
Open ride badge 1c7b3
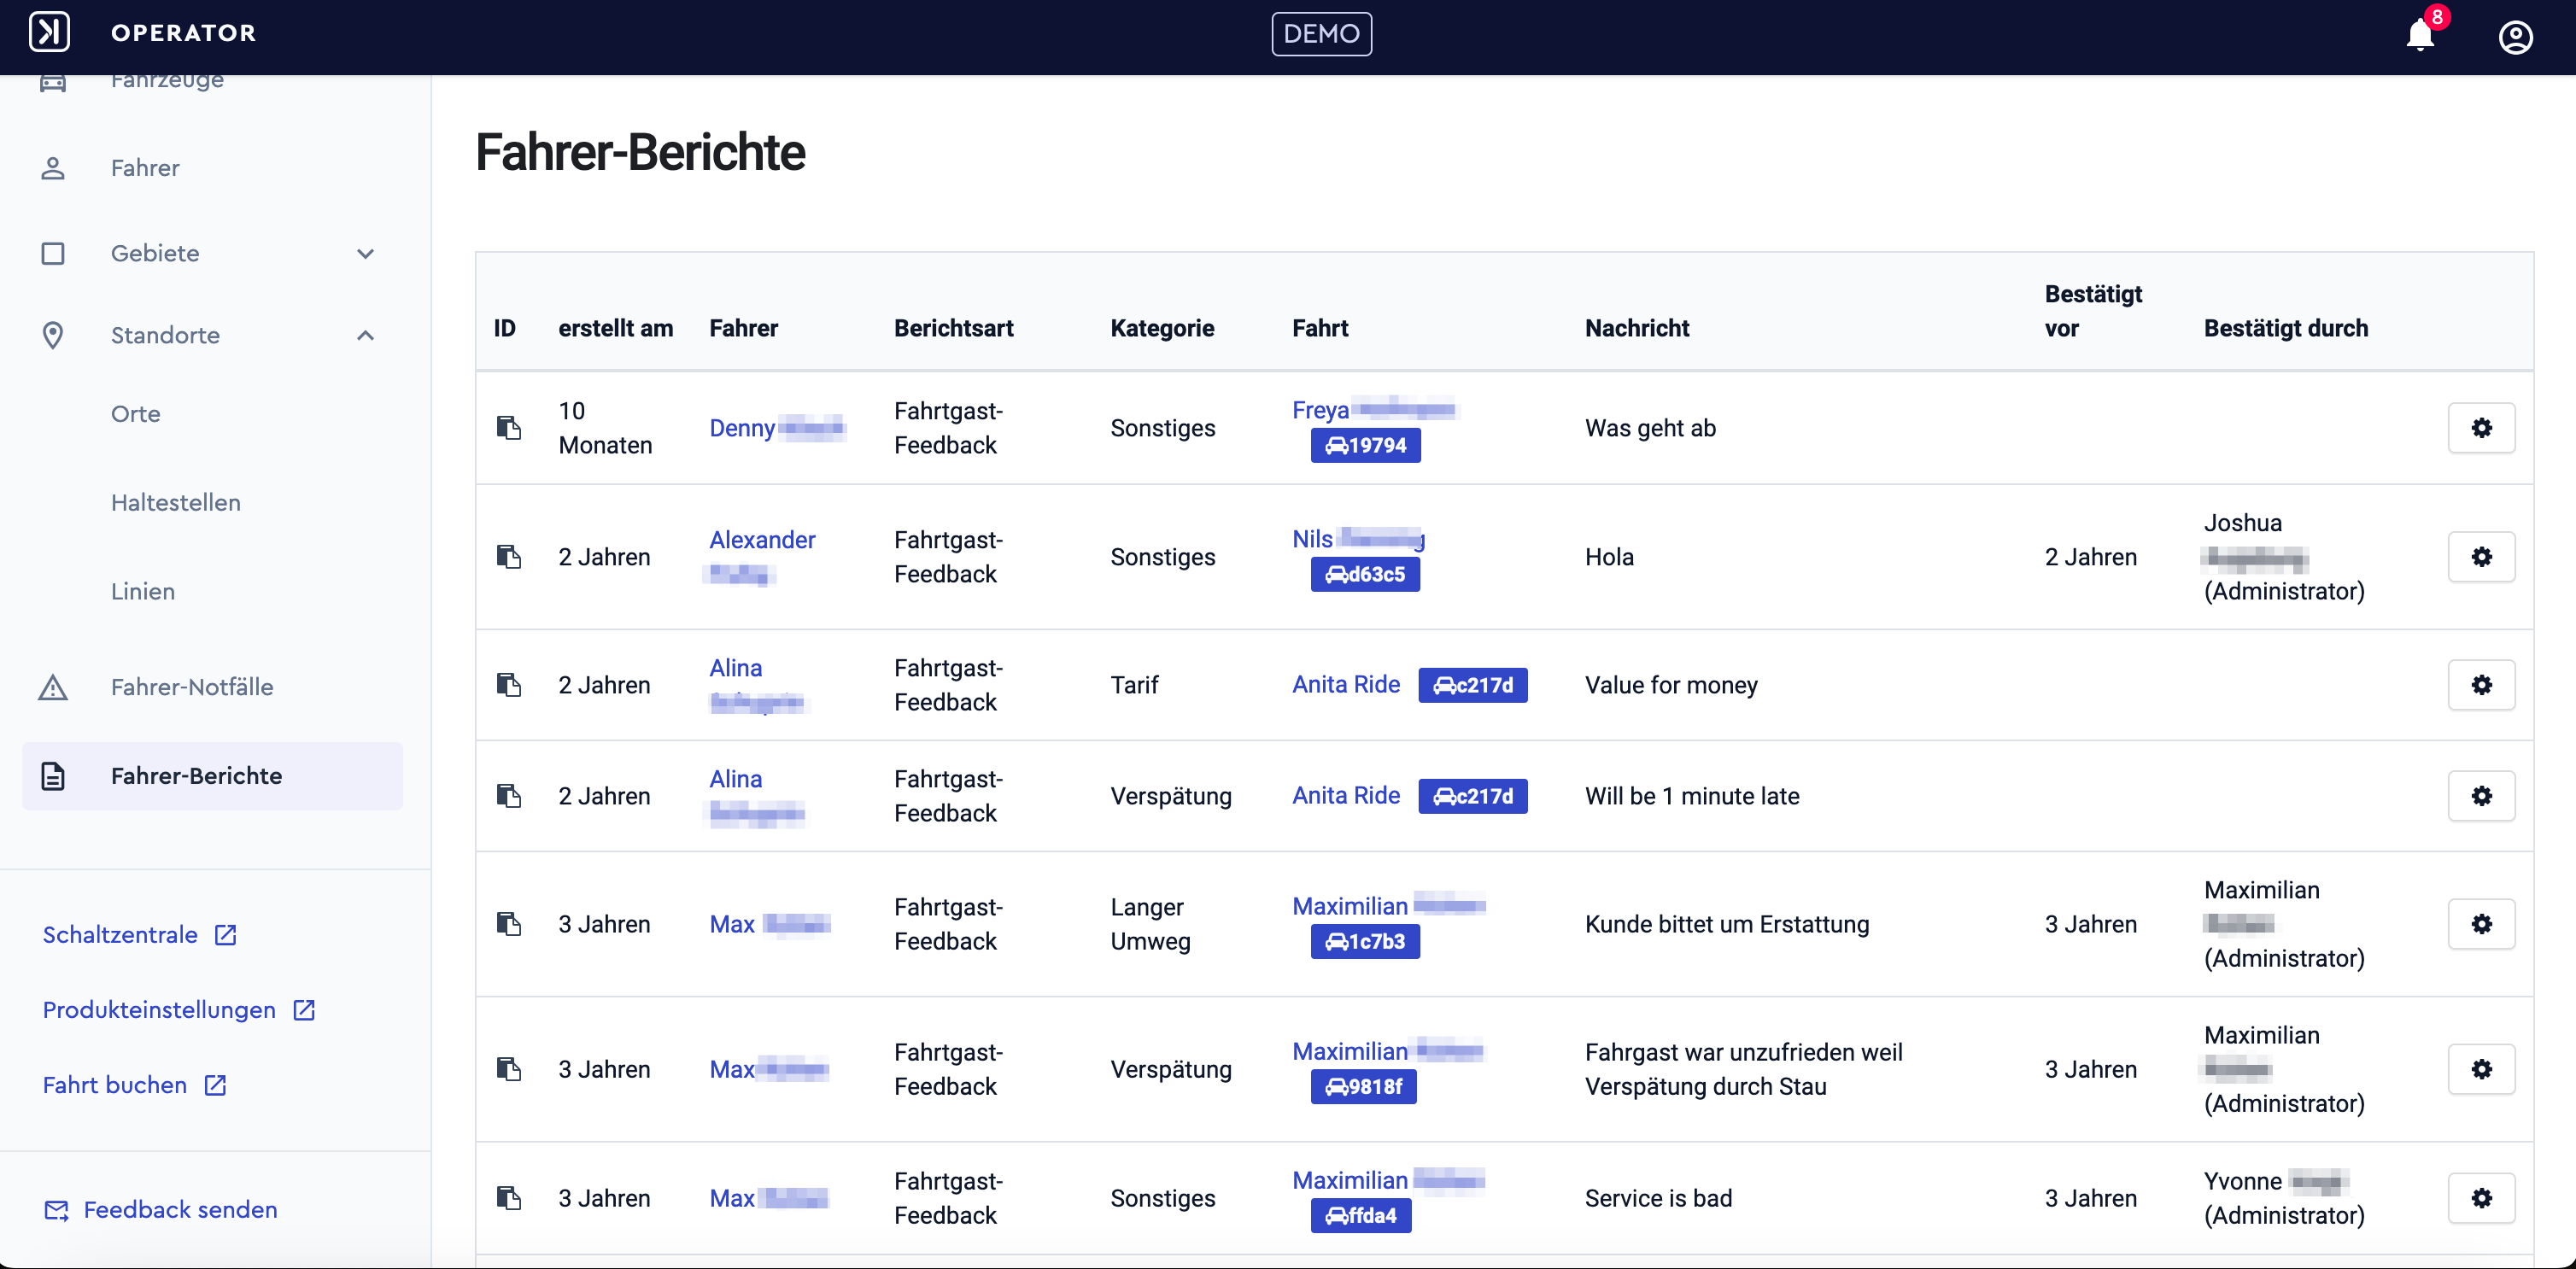coord(1365,942)
